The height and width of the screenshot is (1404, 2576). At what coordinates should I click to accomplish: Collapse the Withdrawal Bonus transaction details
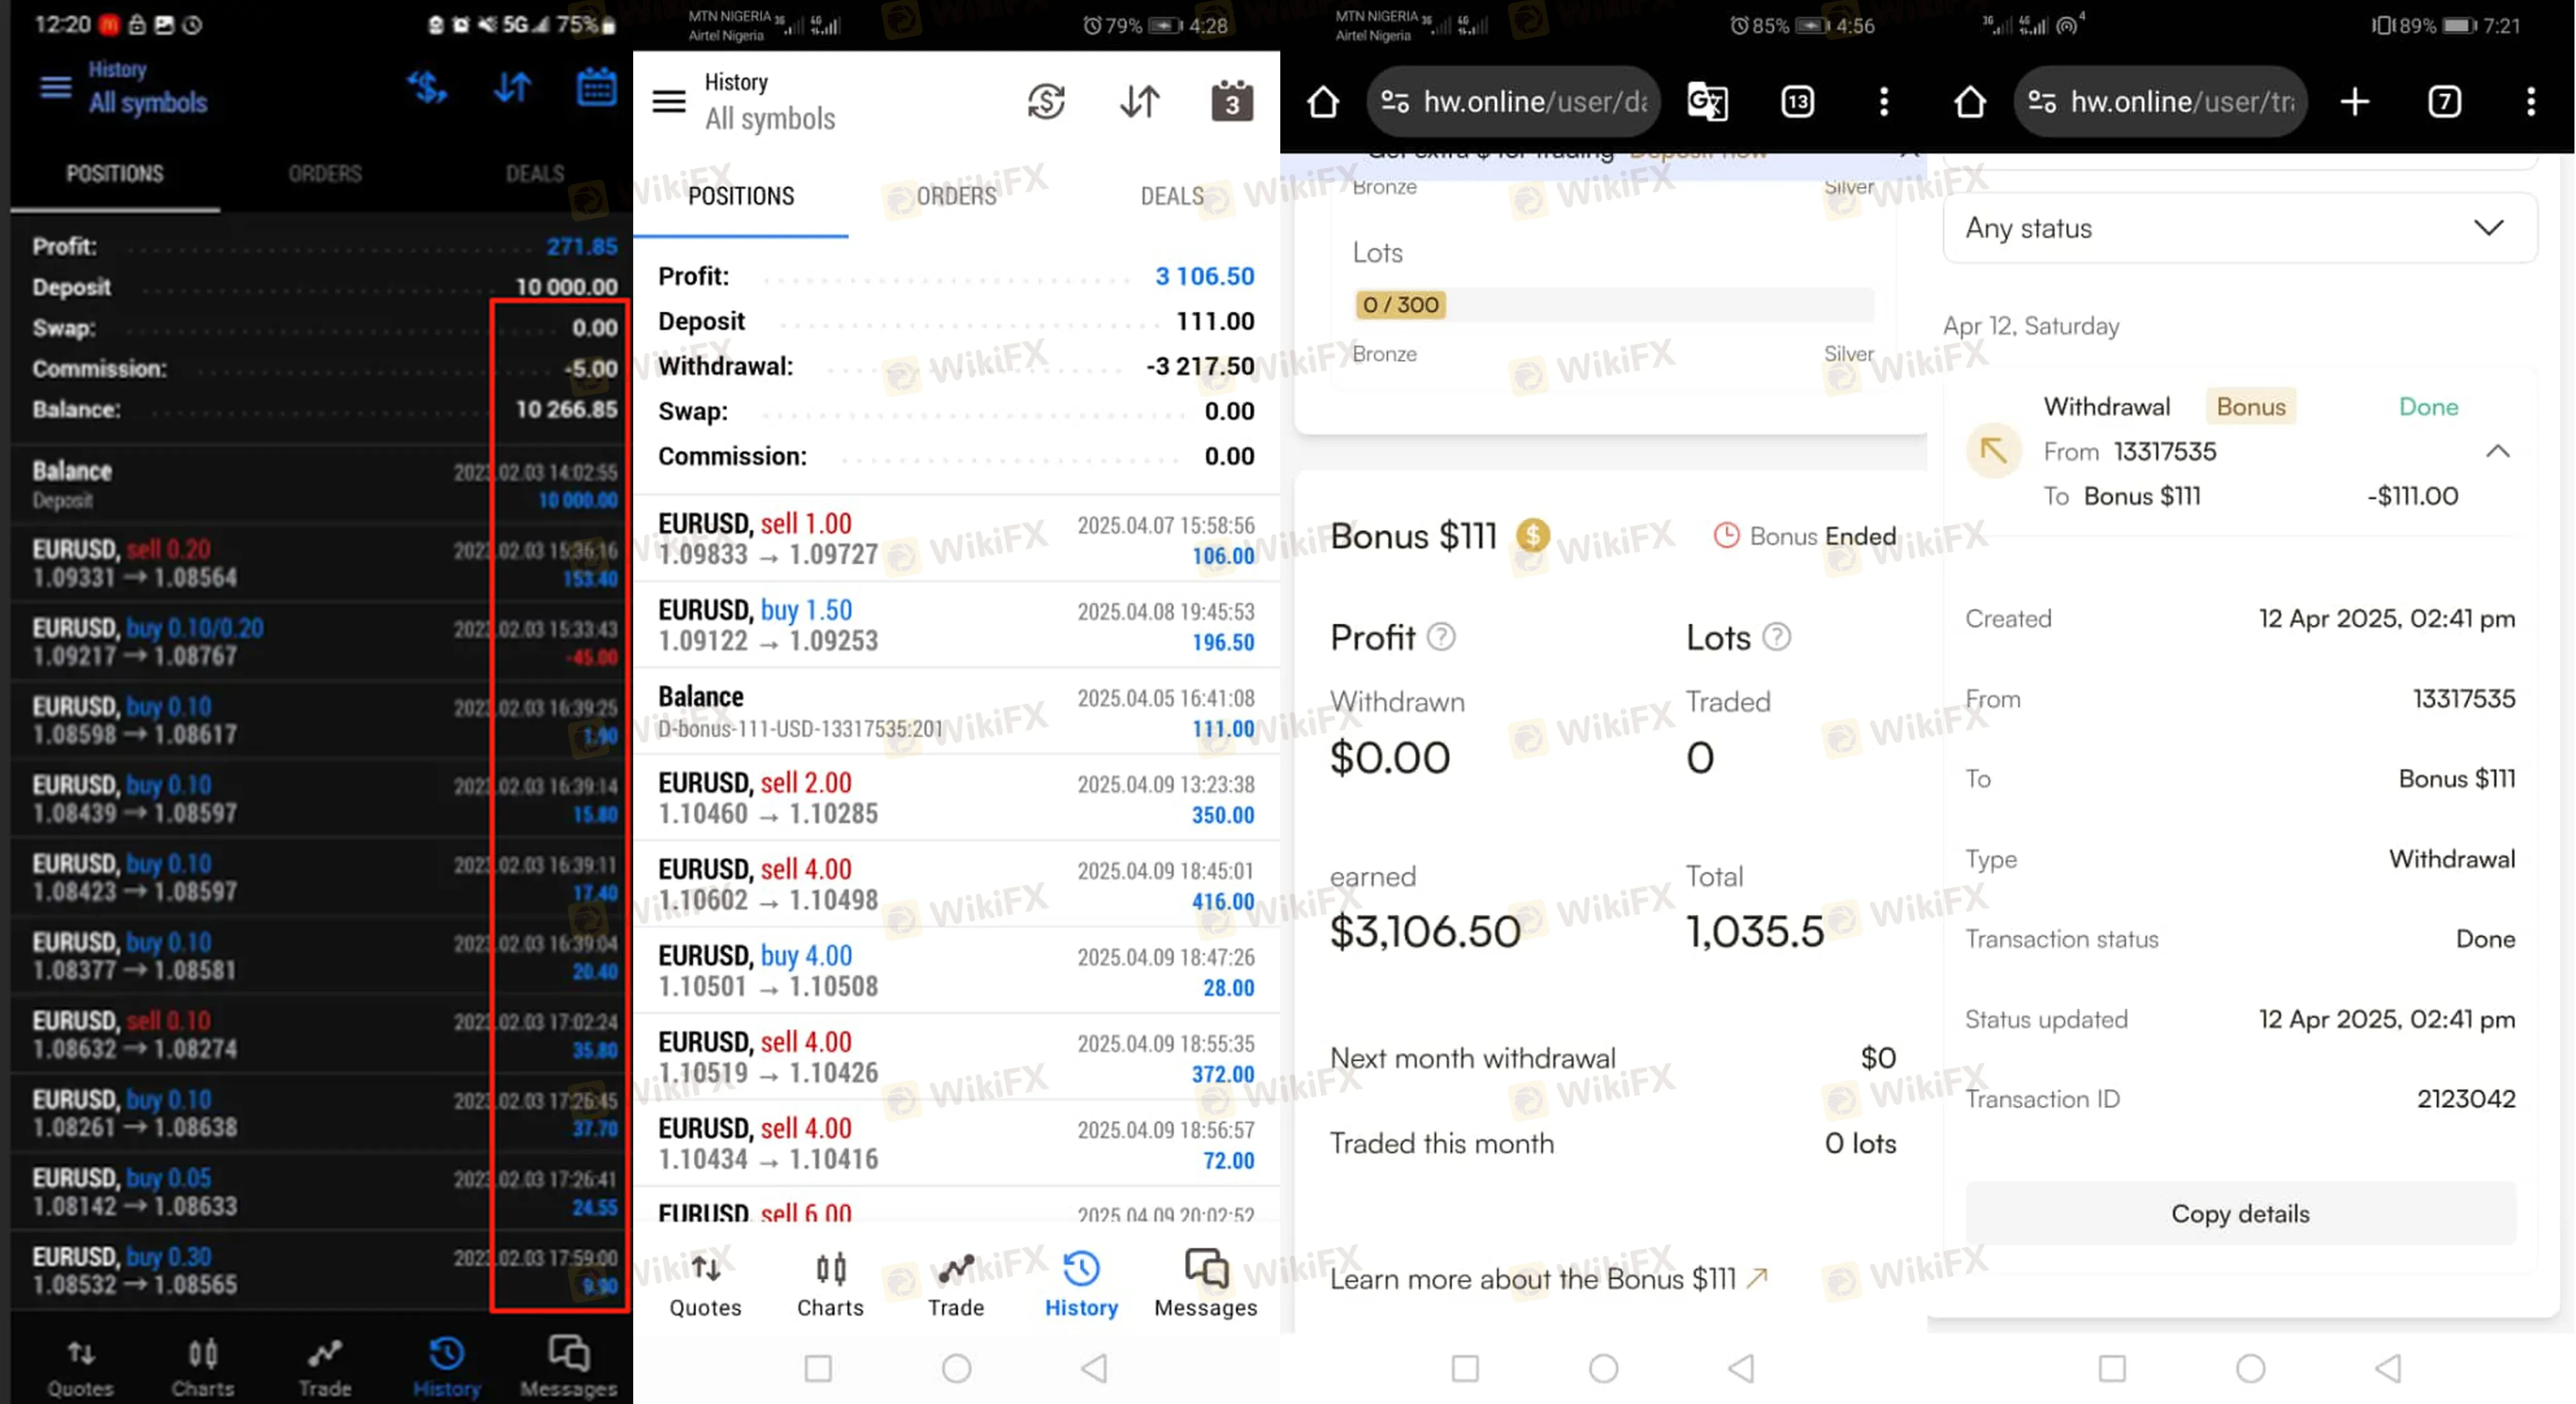[2497, 451]
